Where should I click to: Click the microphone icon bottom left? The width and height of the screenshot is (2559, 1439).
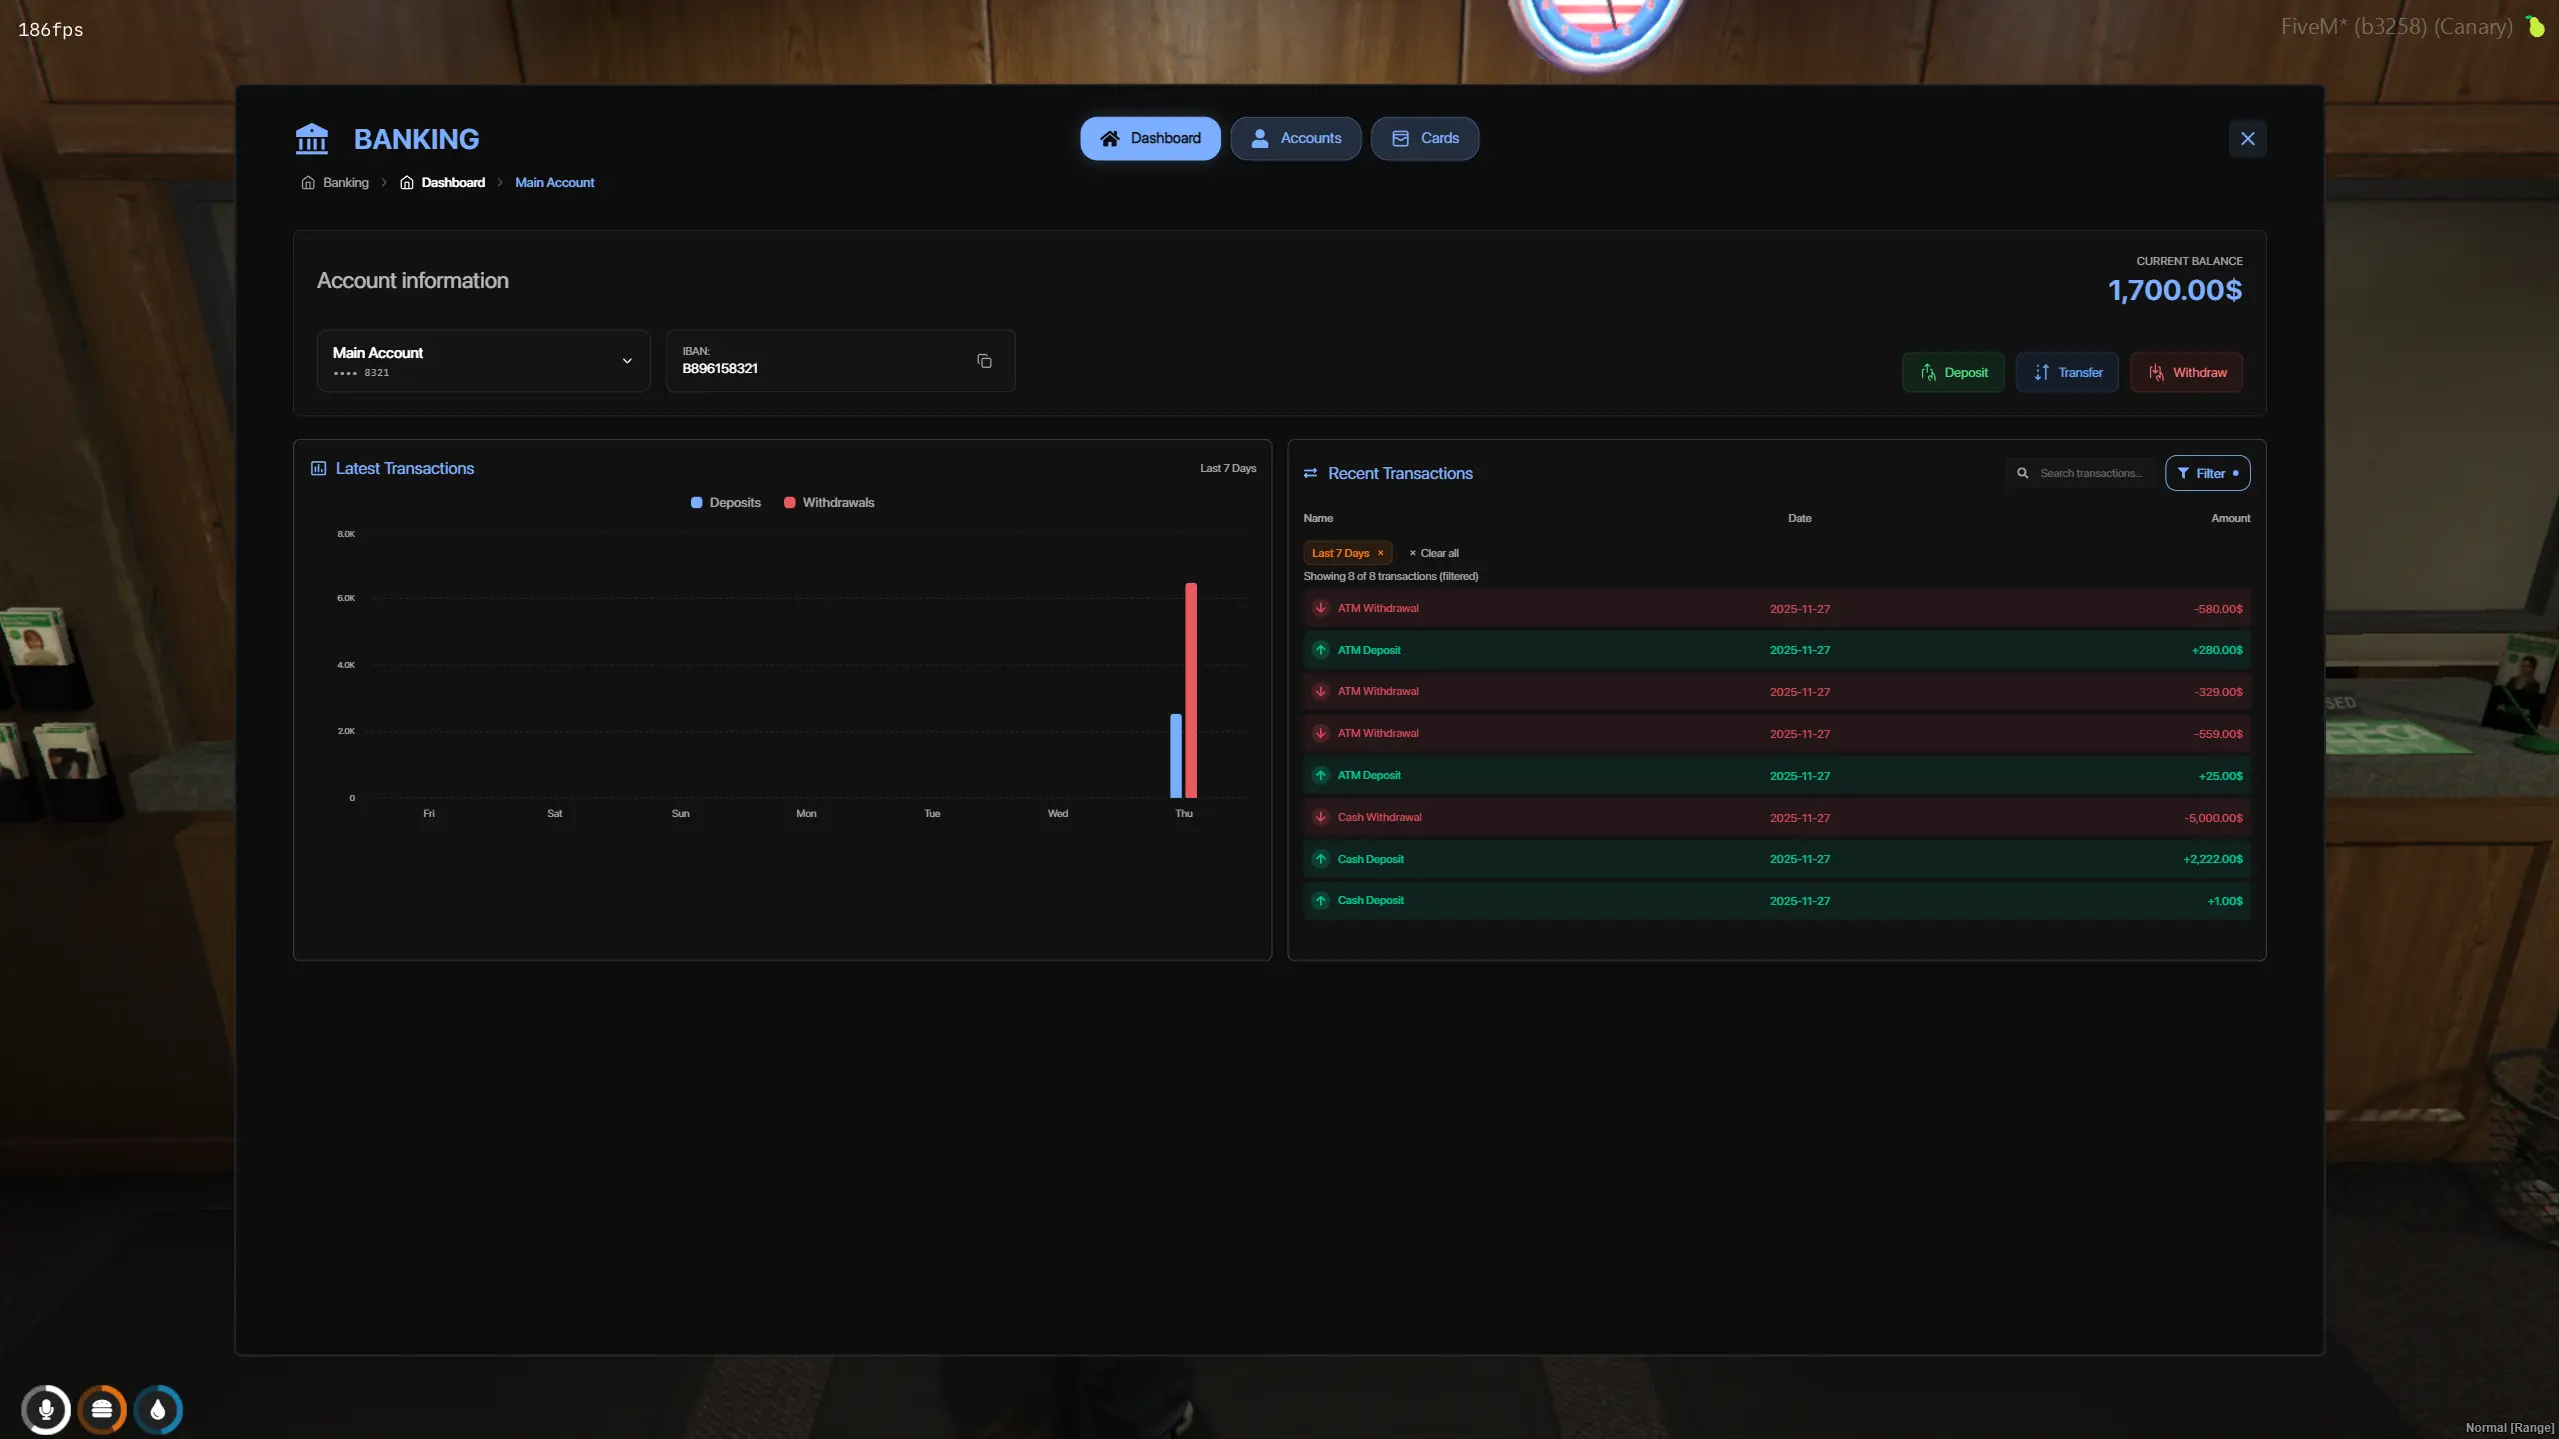tap(46, 1408)
